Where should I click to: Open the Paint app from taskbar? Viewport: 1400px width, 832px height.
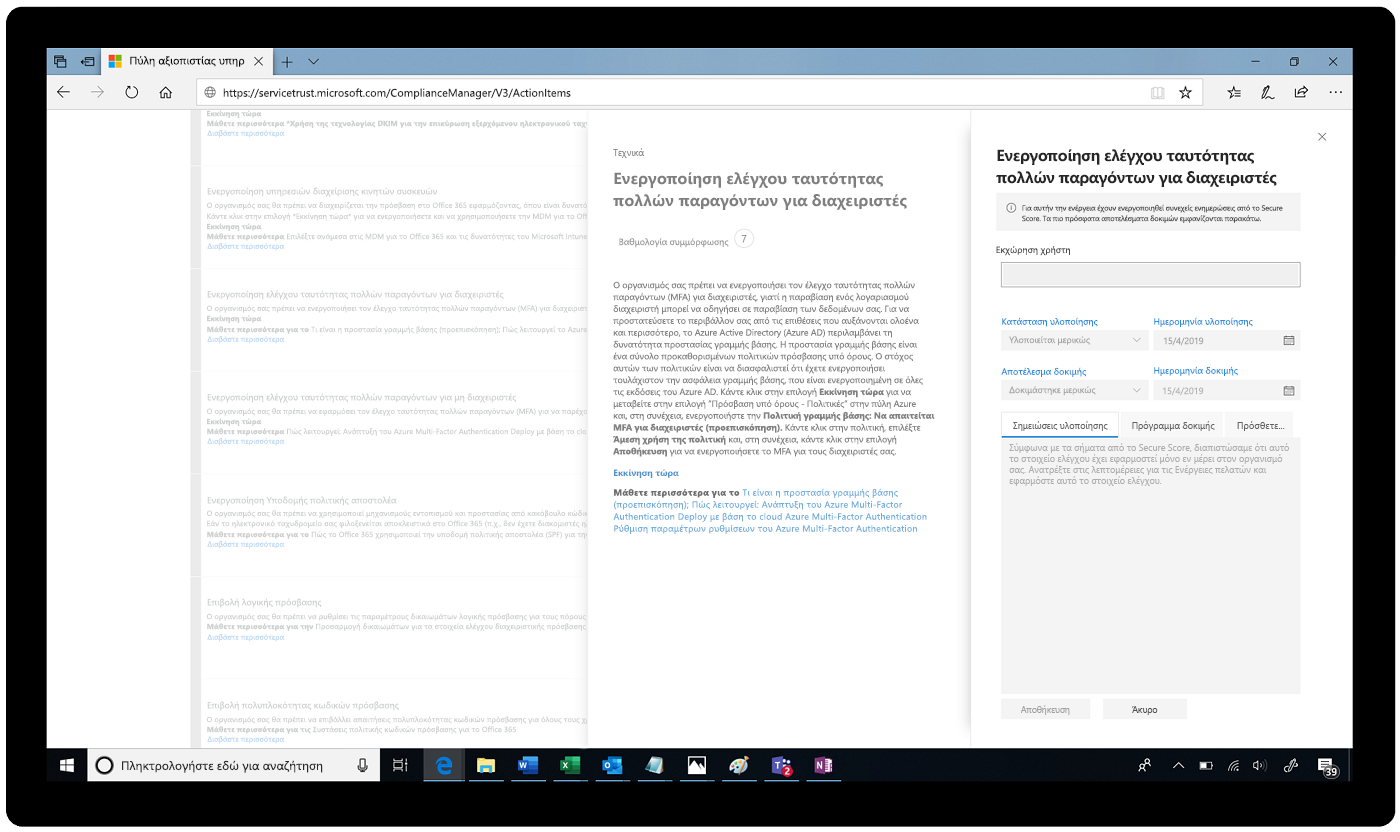pos(739,766)
